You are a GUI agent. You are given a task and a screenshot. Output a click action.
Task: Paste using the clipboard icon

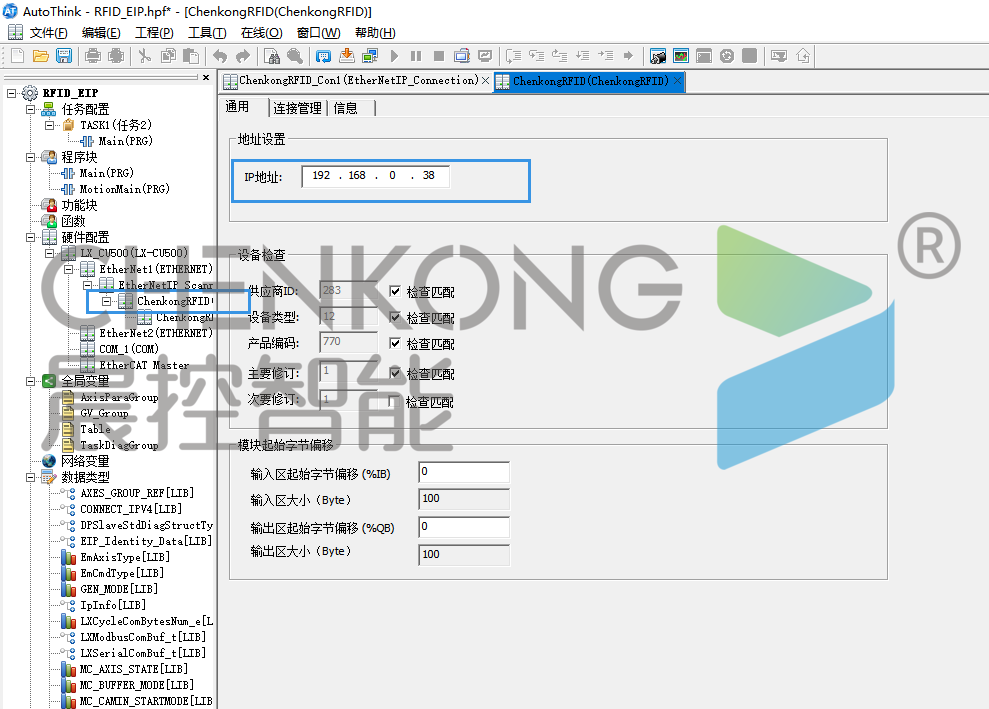190,56
